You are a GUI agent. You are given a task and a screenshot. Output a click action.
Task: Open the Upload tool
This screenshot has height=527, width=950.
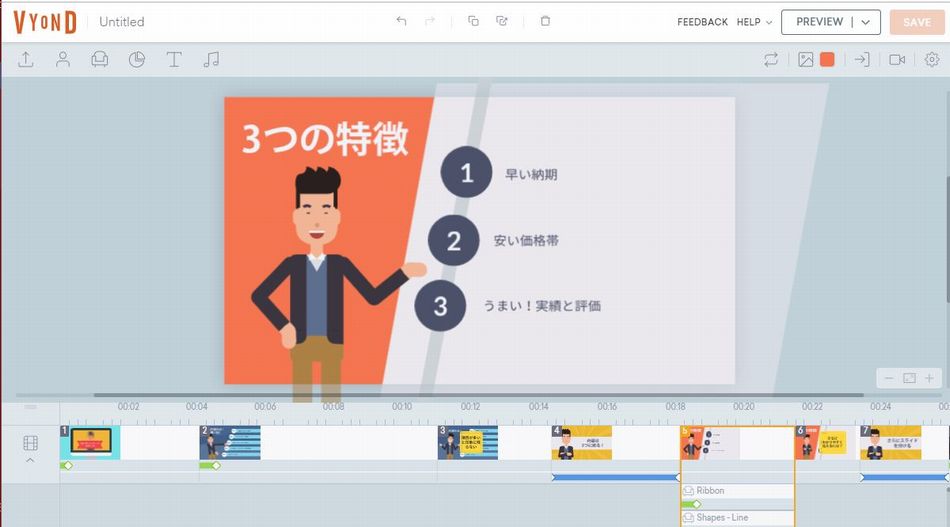(x=25, y=59)
